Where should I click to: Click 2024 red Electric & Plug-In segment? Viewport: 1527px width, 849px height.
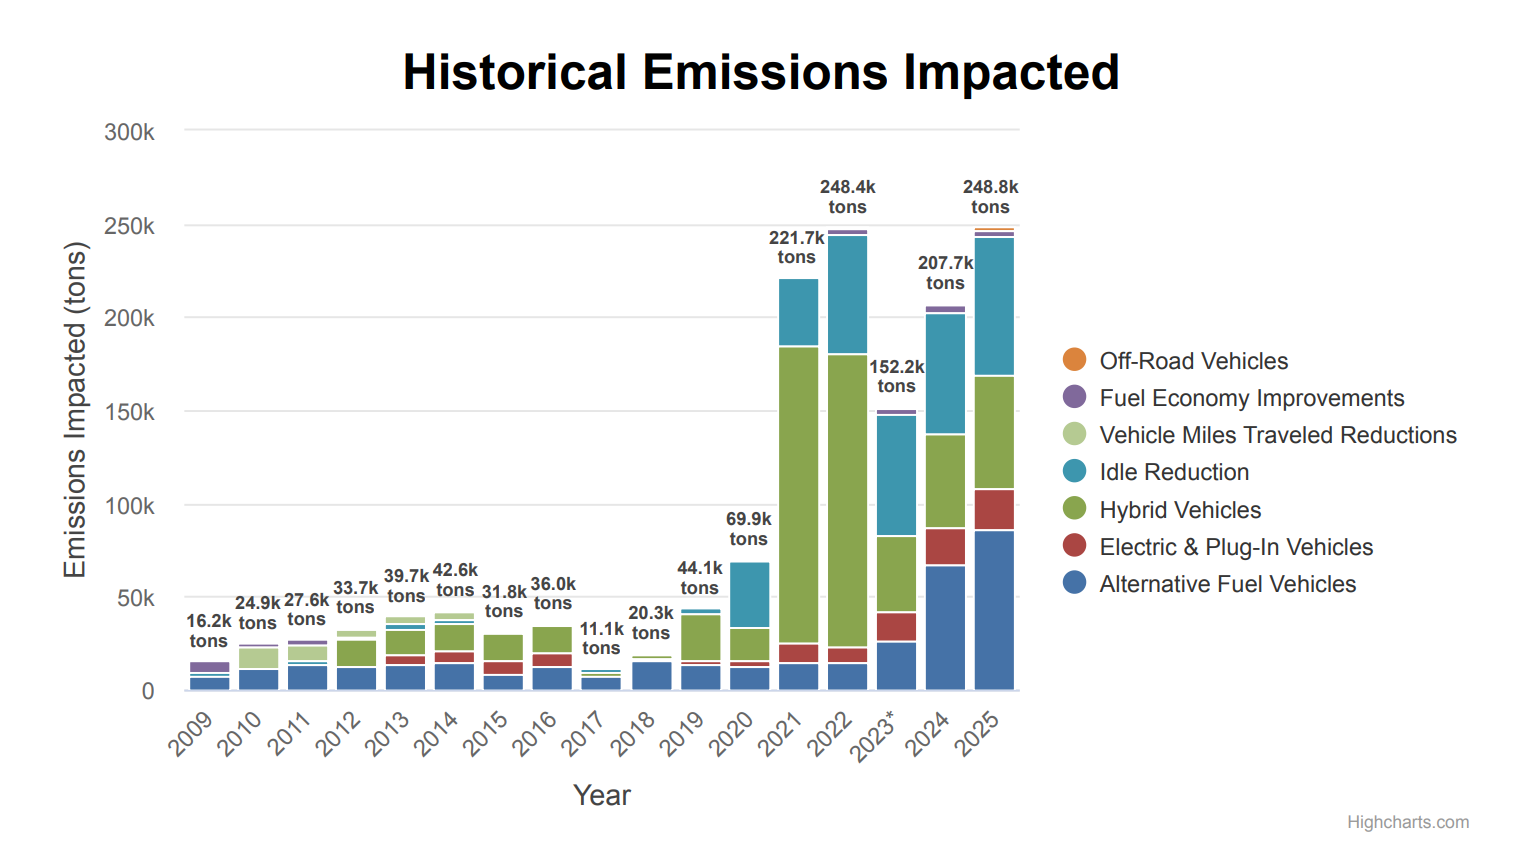945,547
